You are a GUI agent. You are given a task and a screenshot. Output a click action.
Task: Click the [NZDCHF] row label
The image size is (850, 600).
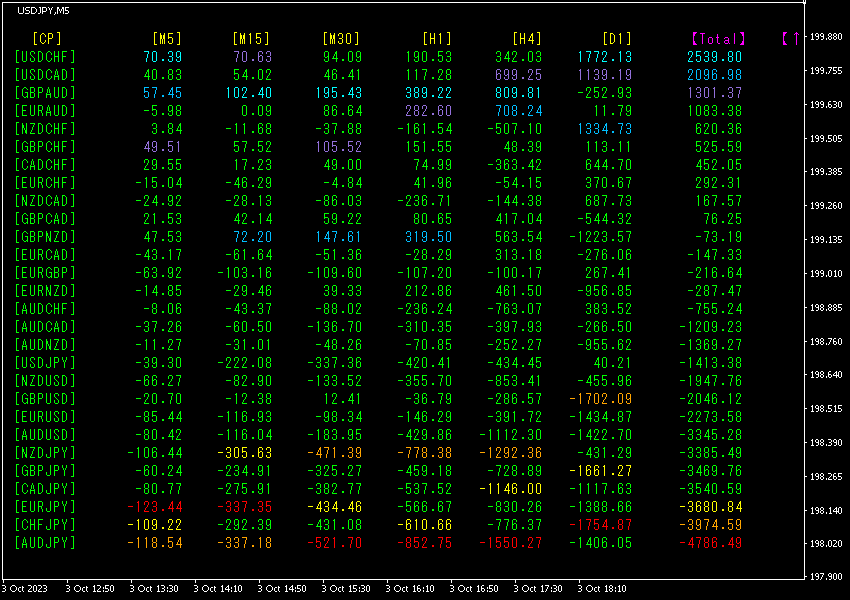[45, 129]
